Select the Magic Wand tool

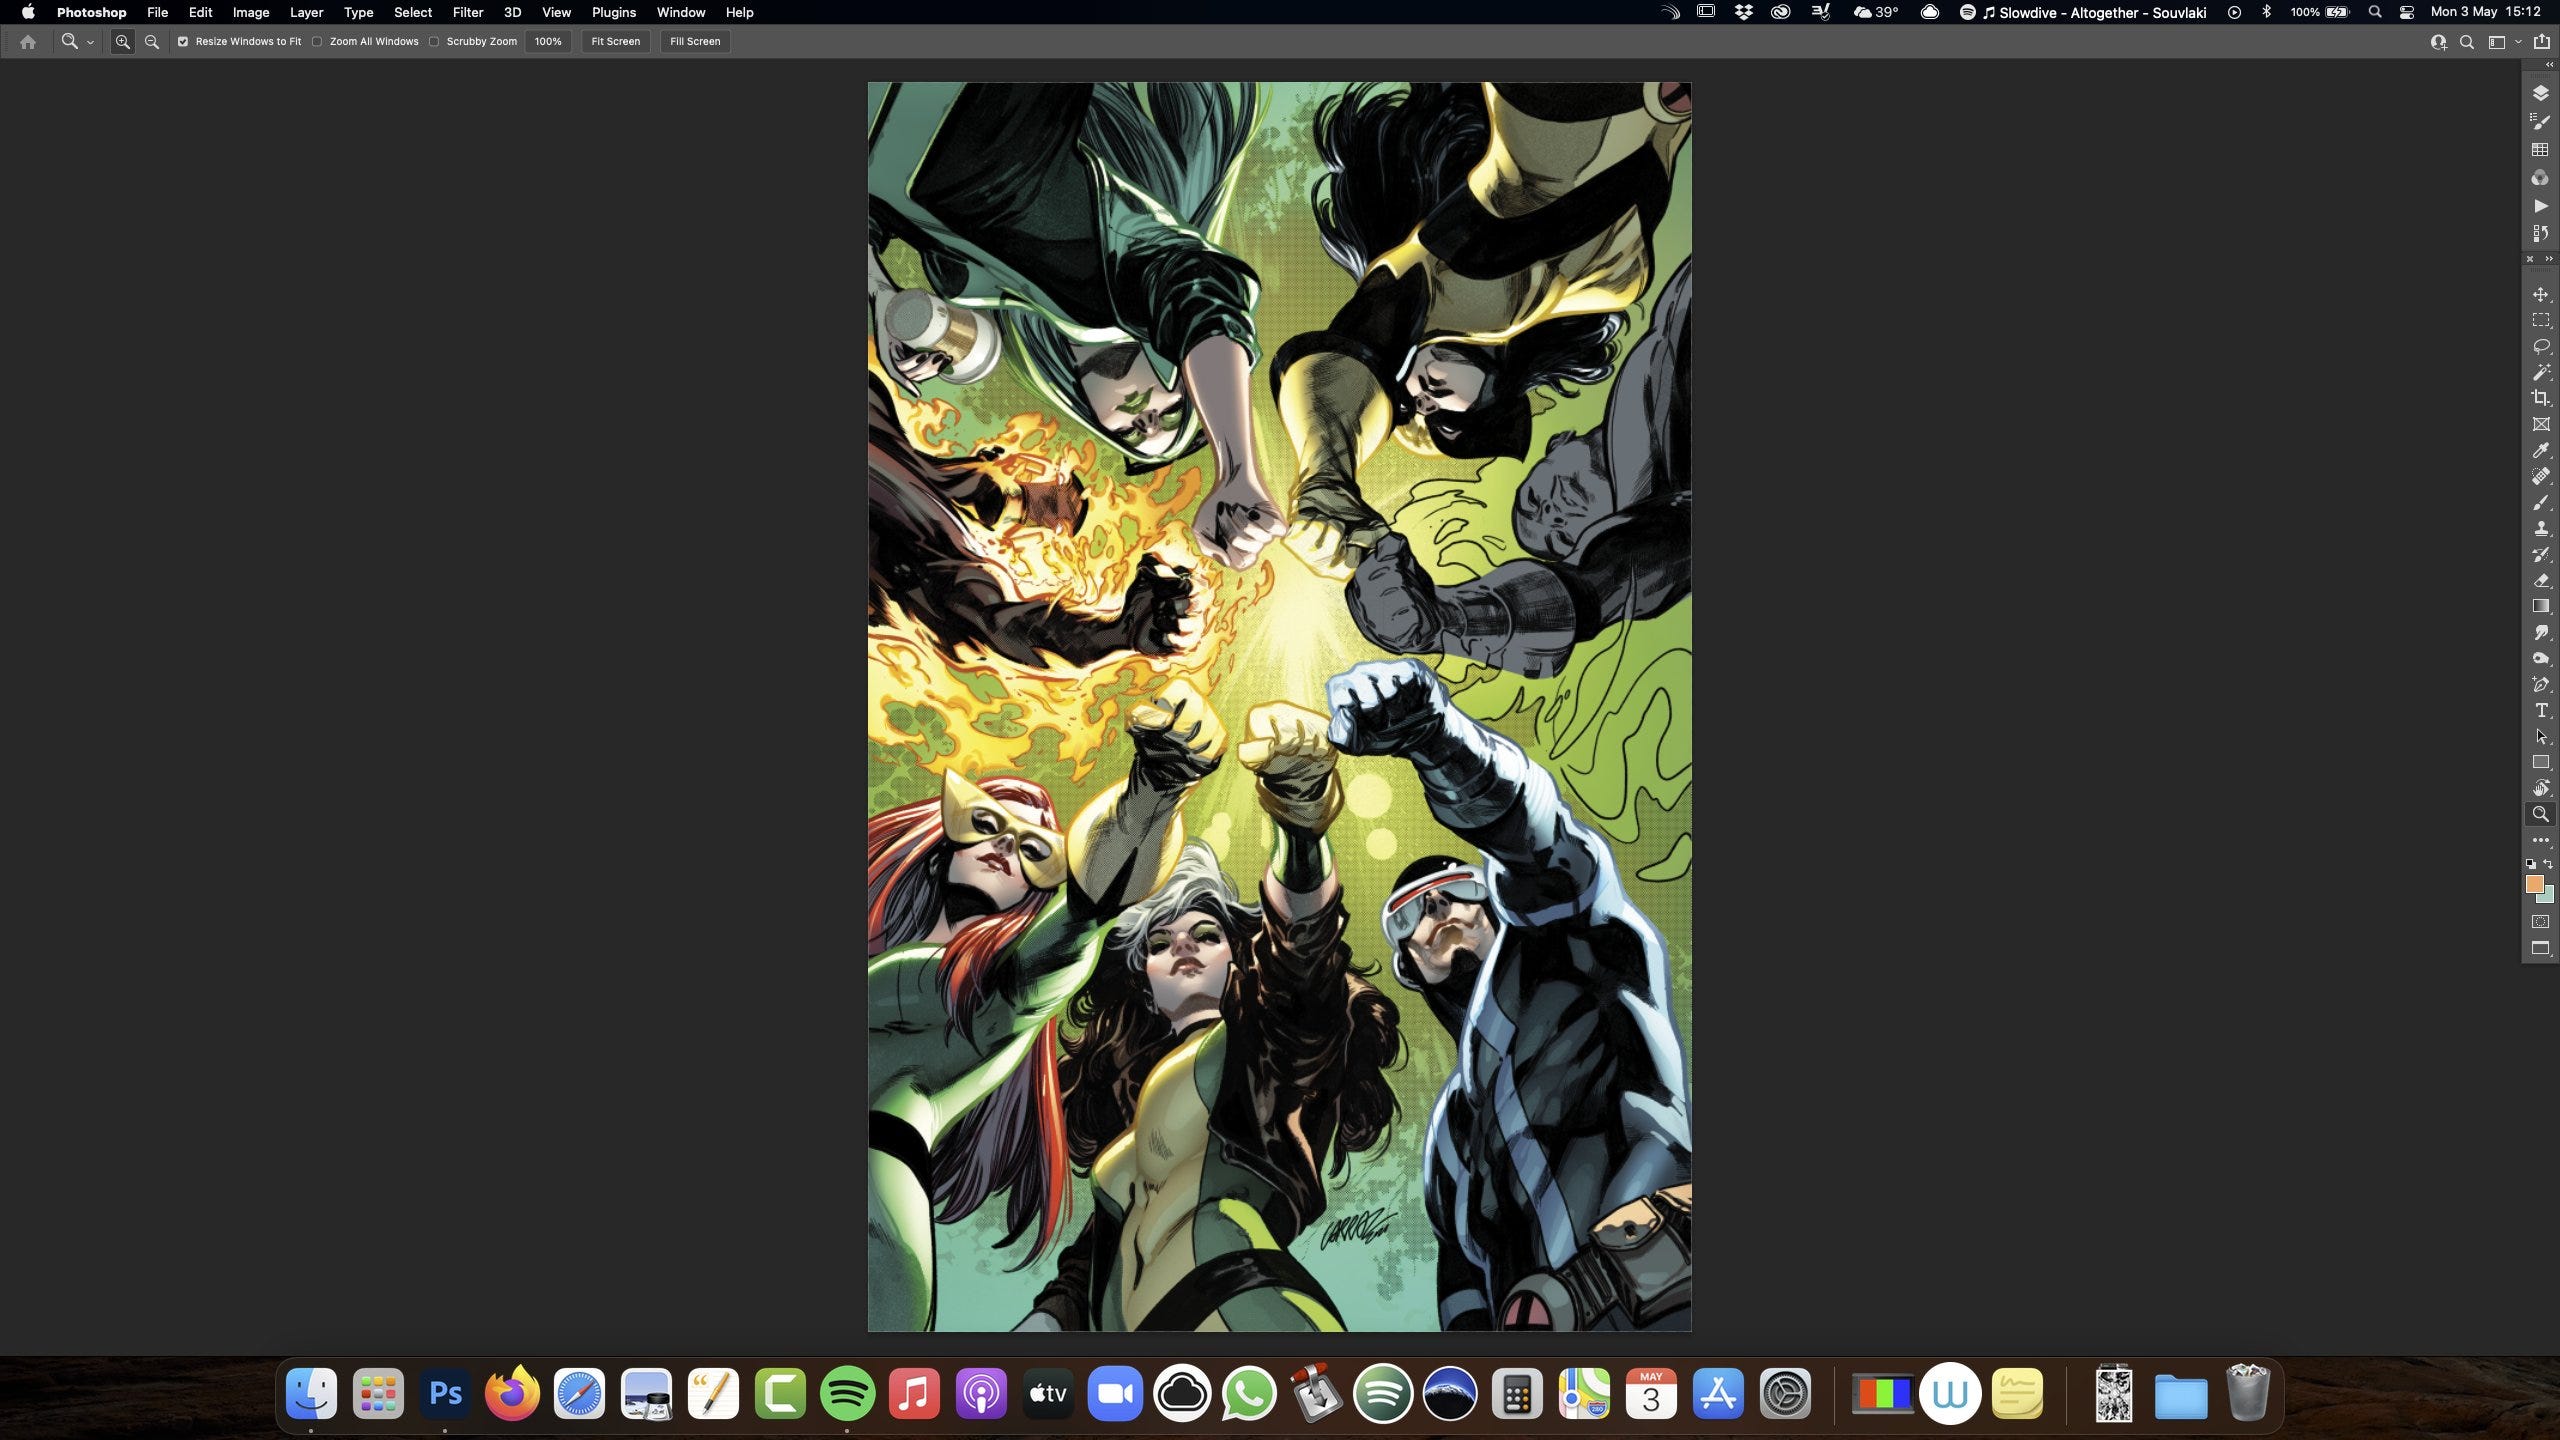(x=2540, y=372)
